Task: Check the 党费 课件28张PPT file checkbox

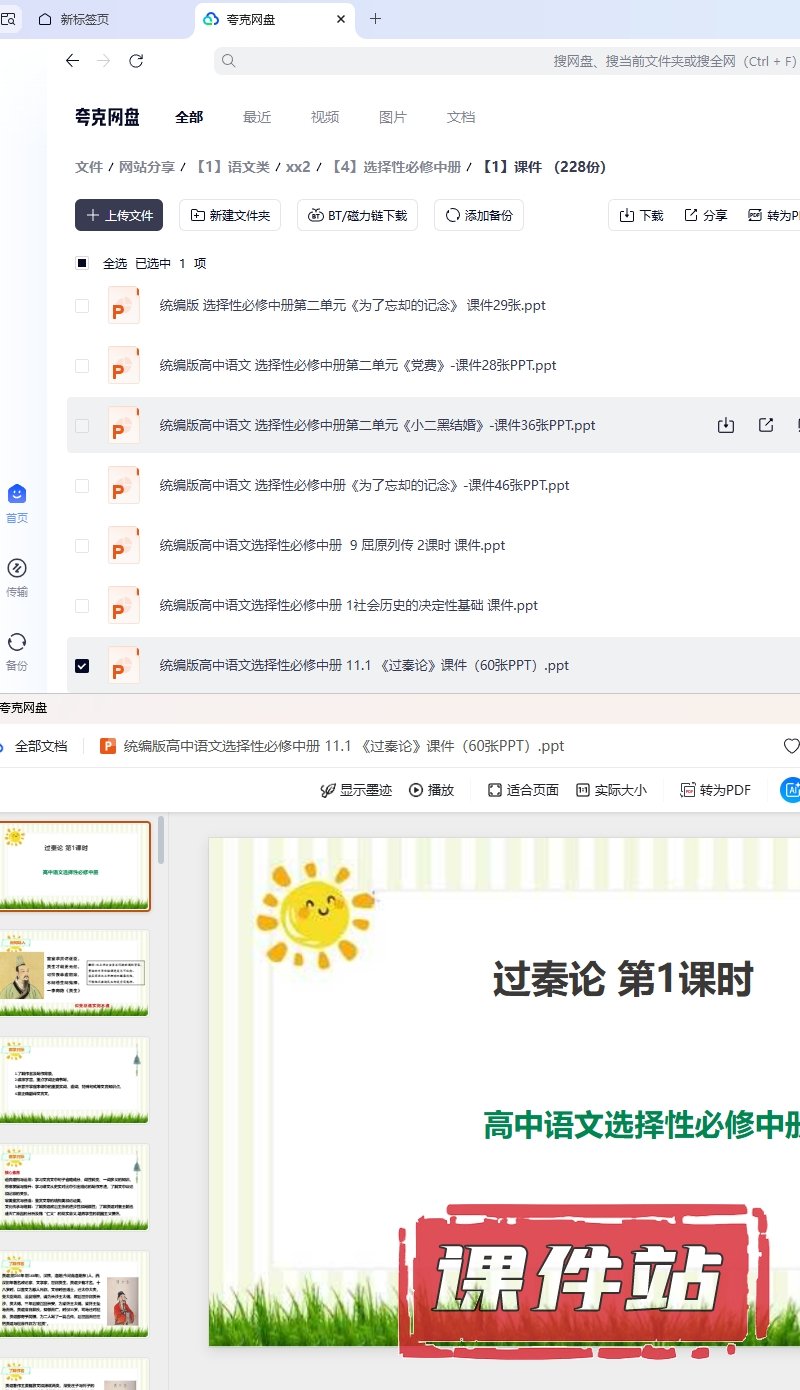Action: 82,366
